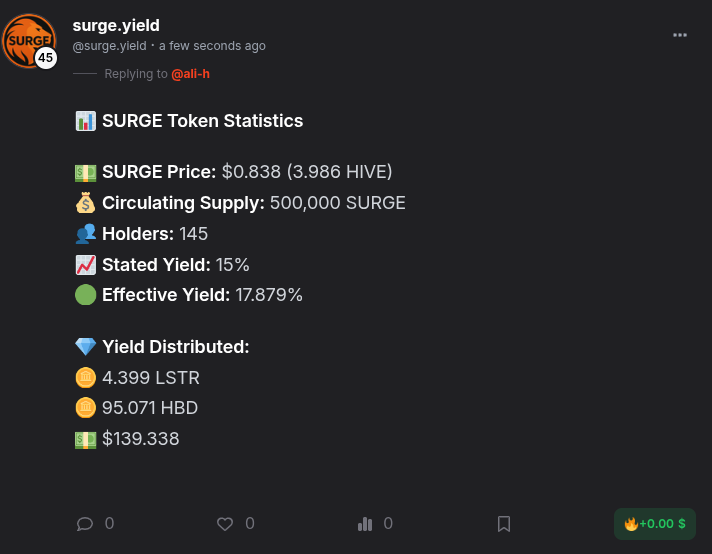
Task: Click the surge.yield display name
Action: click(x=116, y=25)
